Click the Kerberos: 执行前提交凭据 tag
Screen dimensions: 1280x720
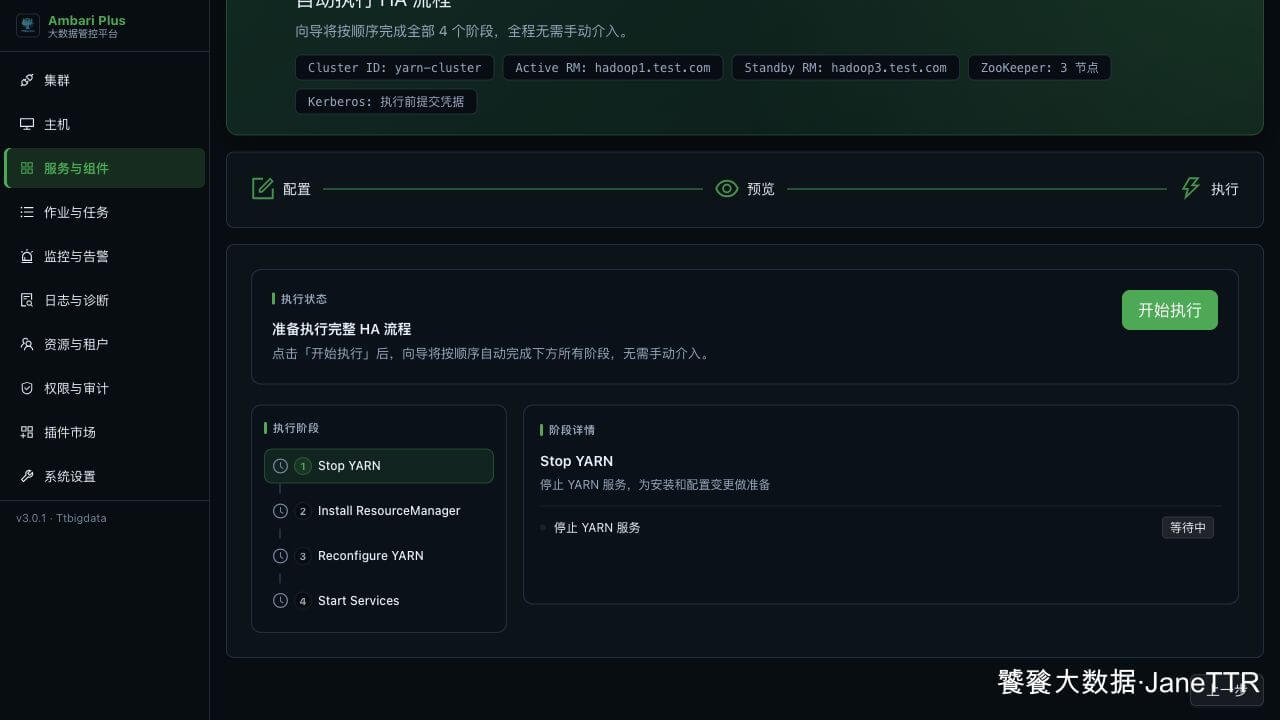[386, 102]
